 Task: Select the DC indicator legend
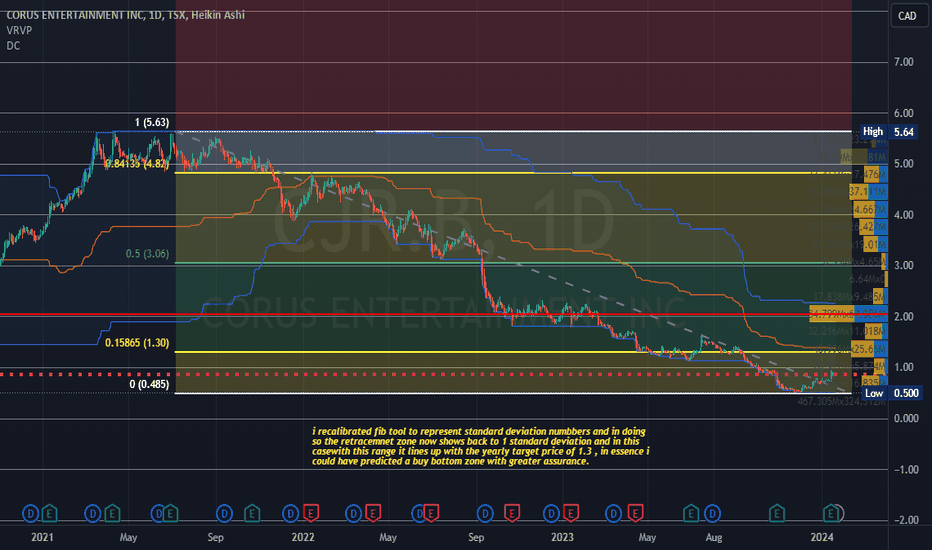(x=13, y=46)
